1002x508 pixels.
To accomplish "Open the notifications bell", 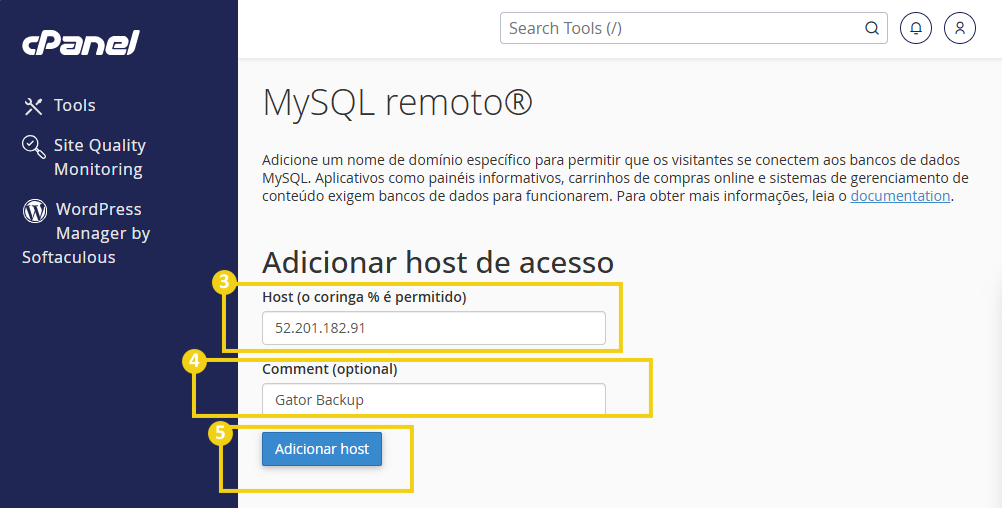I will (916, 28).
